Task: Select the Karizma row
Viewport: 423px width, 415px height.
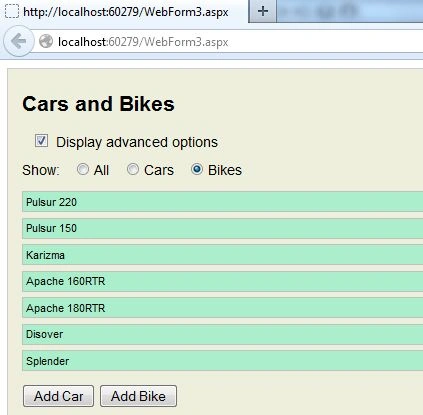Action: [x=222, y=255]
